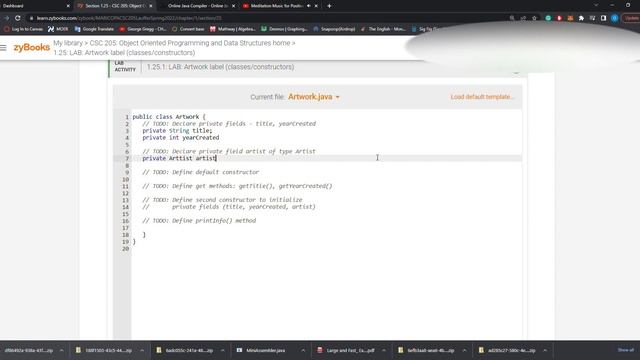Click Load default template link
Image resolution: width=640 pixels, height=360 pixels.
coord(482,97)
